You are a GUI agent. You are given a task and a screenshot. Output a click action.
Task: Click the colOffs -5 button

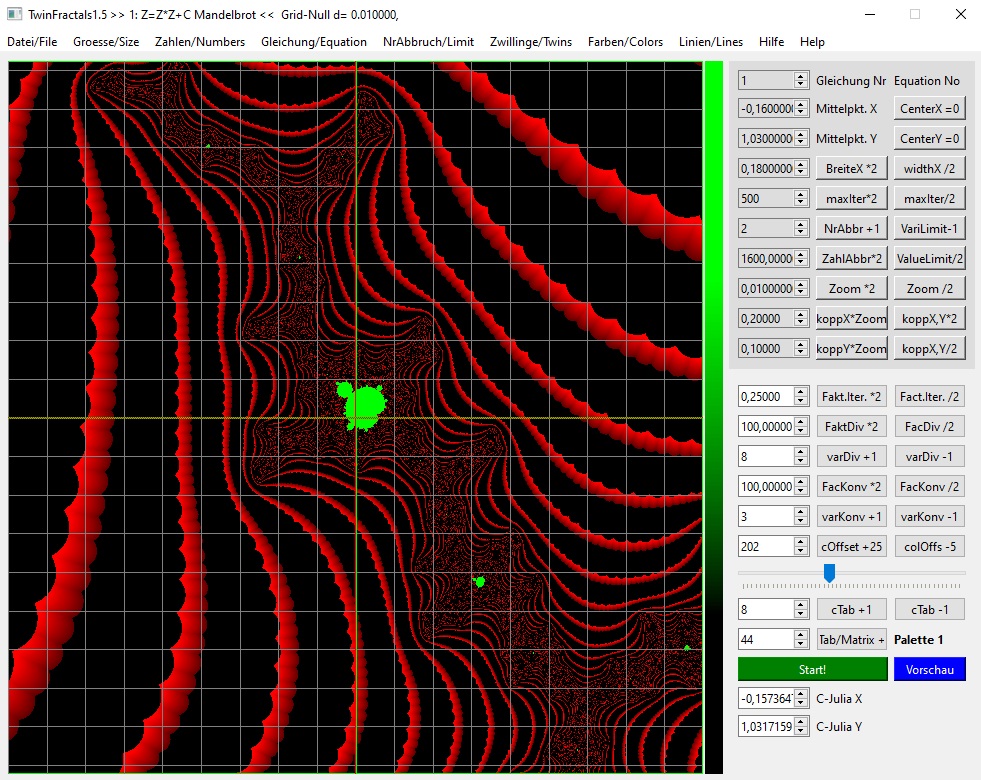point(930,547)
